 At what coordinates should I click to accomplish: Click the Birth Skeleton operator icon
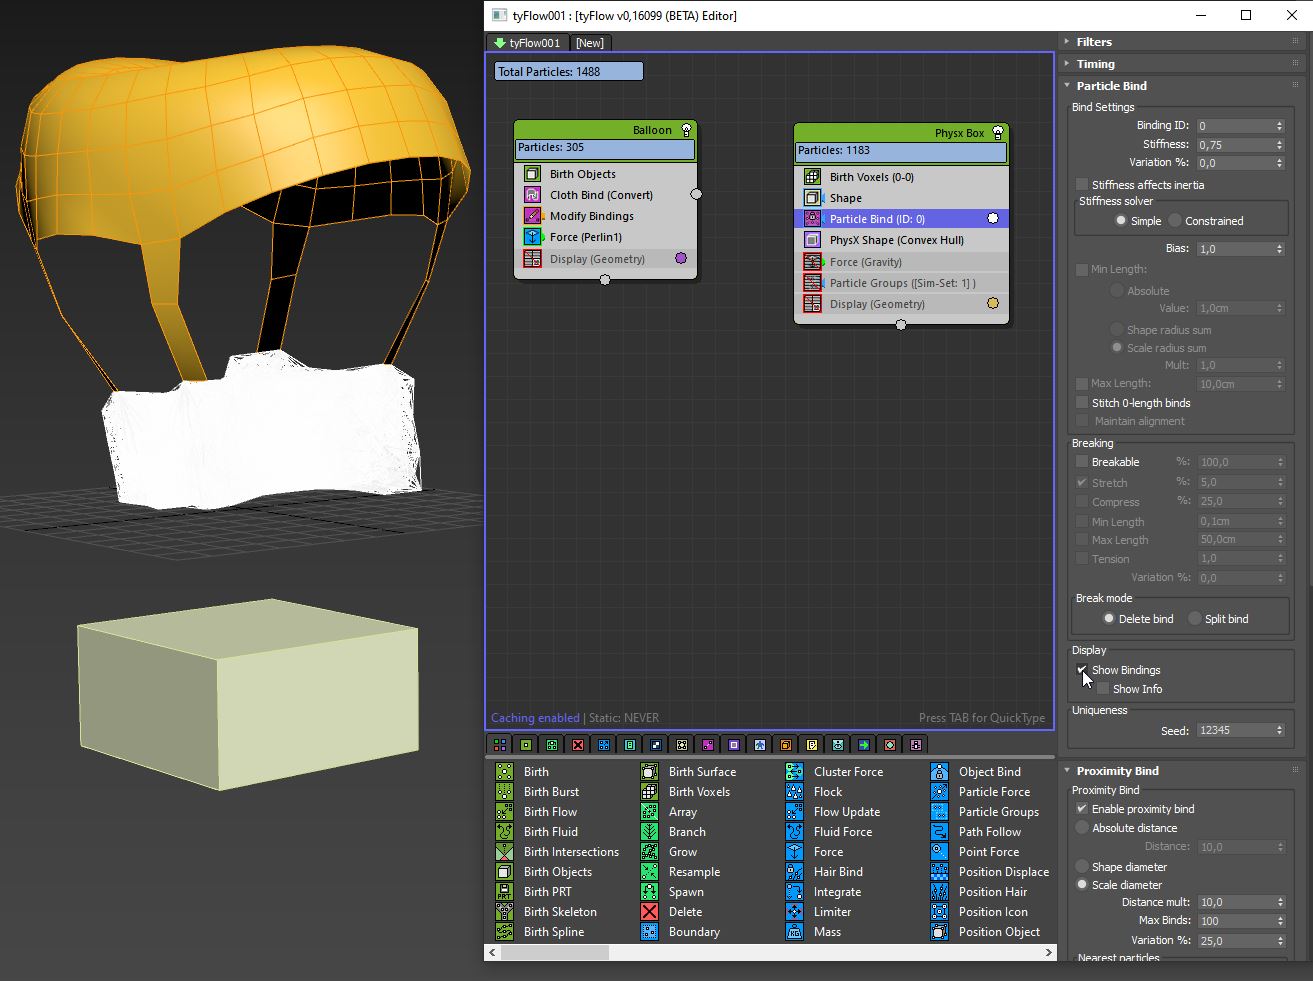[x=505, y=912]
